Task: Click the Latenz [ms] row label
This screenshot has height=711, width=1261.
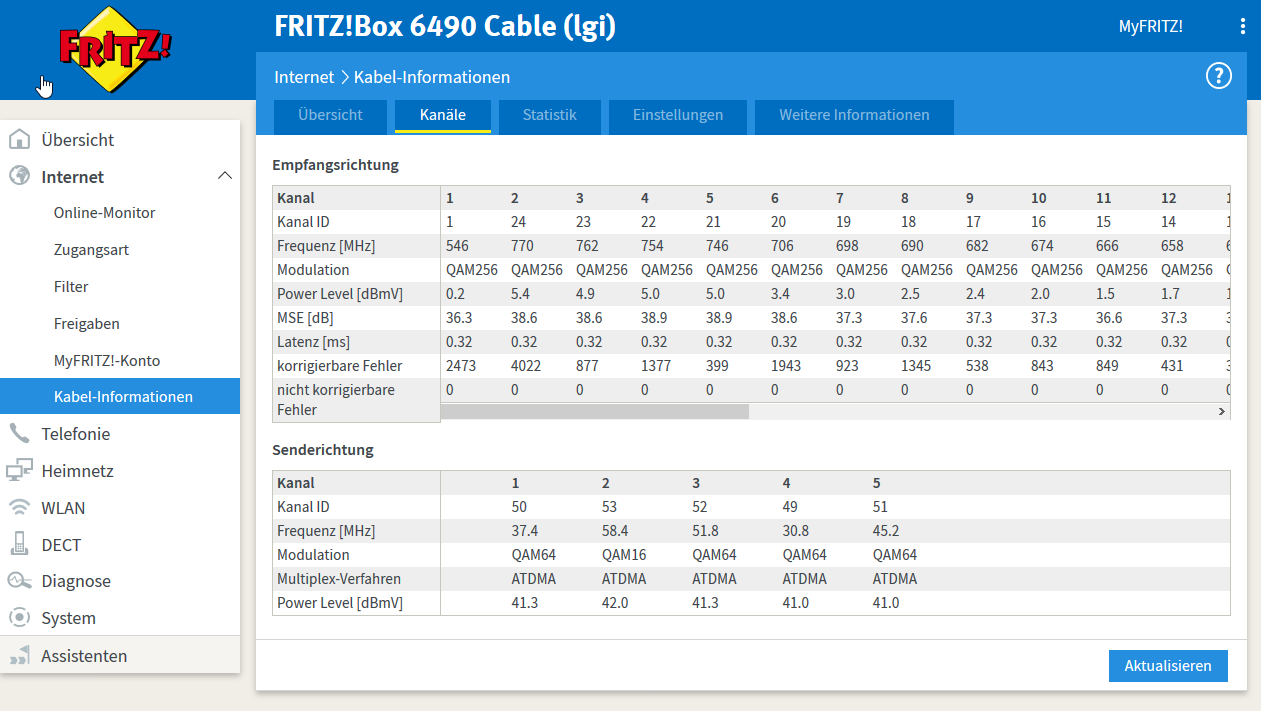Action: click(313, 342)
